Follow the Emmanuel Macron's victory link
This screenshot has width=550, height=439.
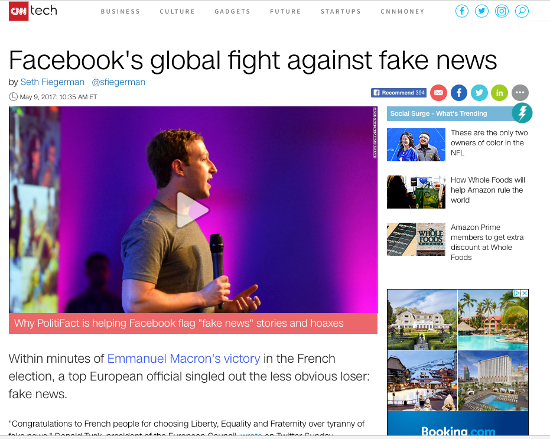(183, 359)
